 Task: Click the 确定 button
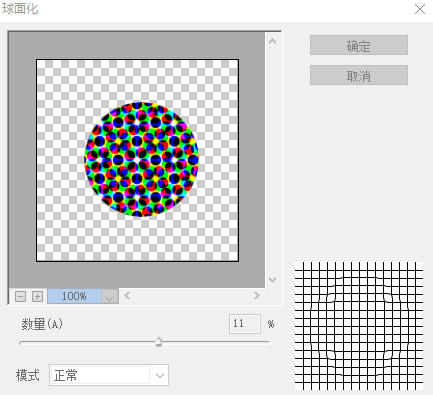point(359,45)
